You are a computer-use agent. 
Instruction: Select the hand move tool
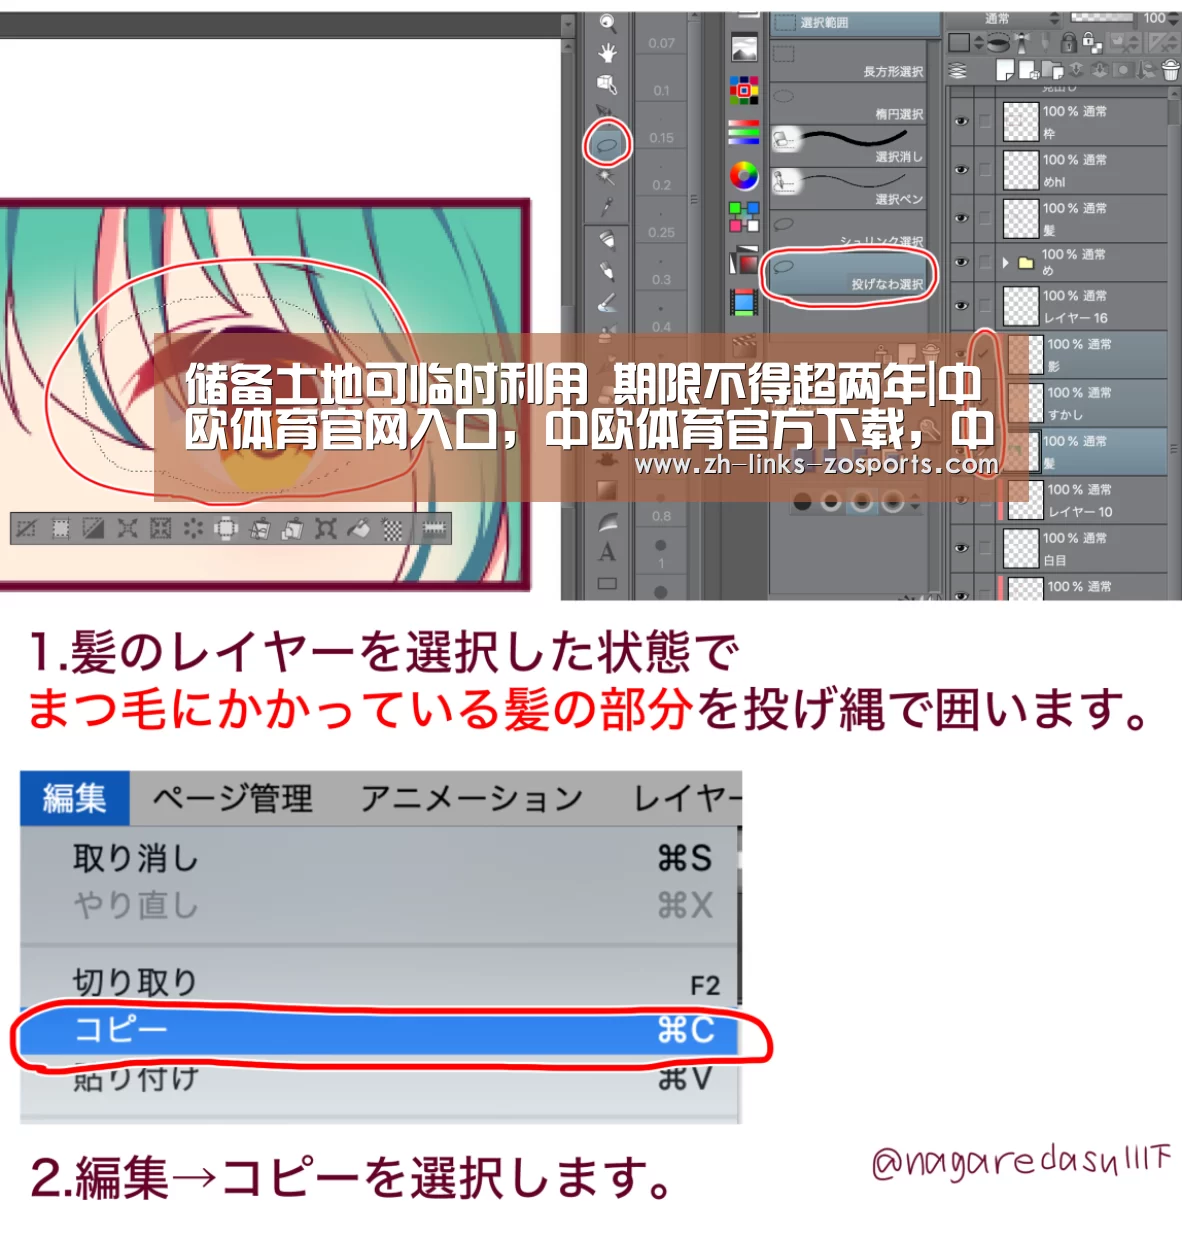pyautogui.click(x=607, y=53)
